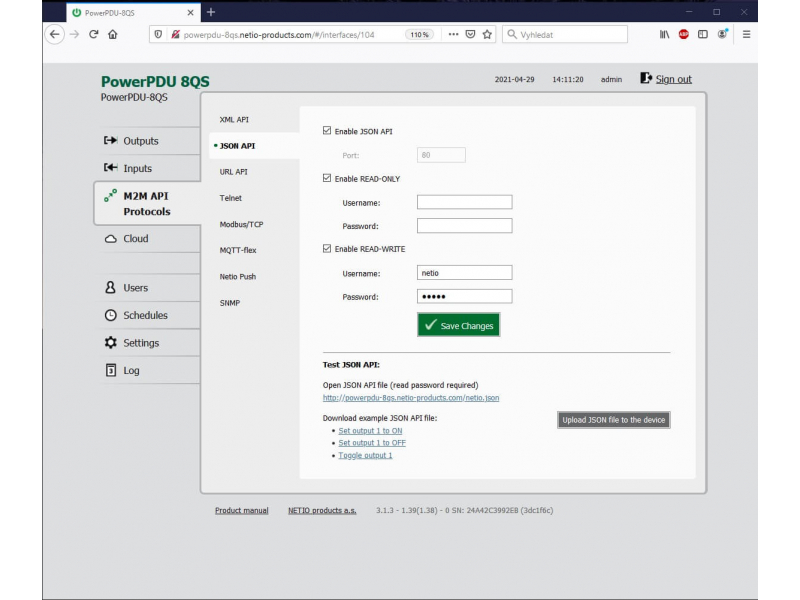
Task: Open the Product manual link
Action: click(x=241, y=510)
